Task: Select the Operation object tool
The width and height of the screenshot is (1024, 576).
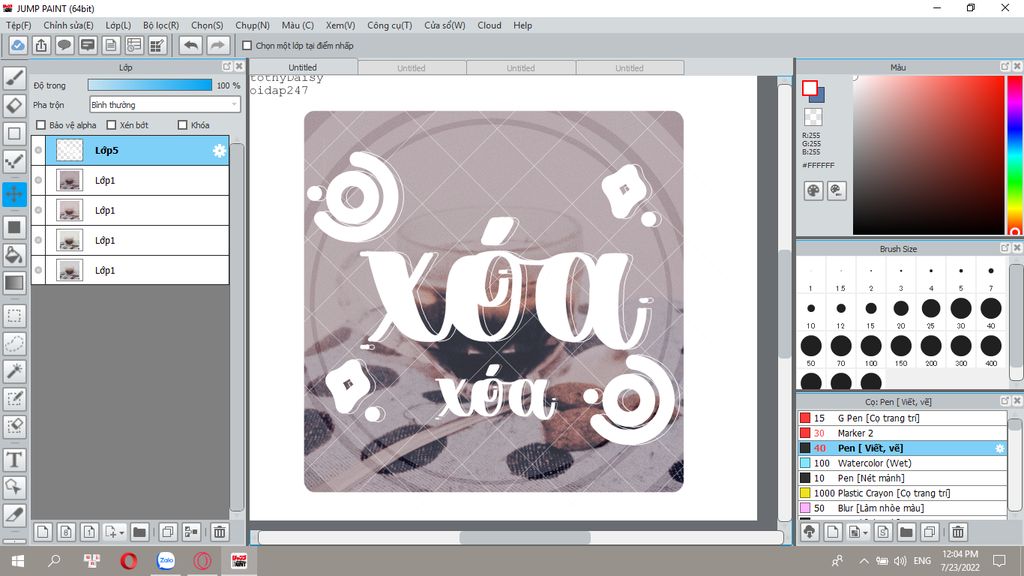Action: coord(14,487)
